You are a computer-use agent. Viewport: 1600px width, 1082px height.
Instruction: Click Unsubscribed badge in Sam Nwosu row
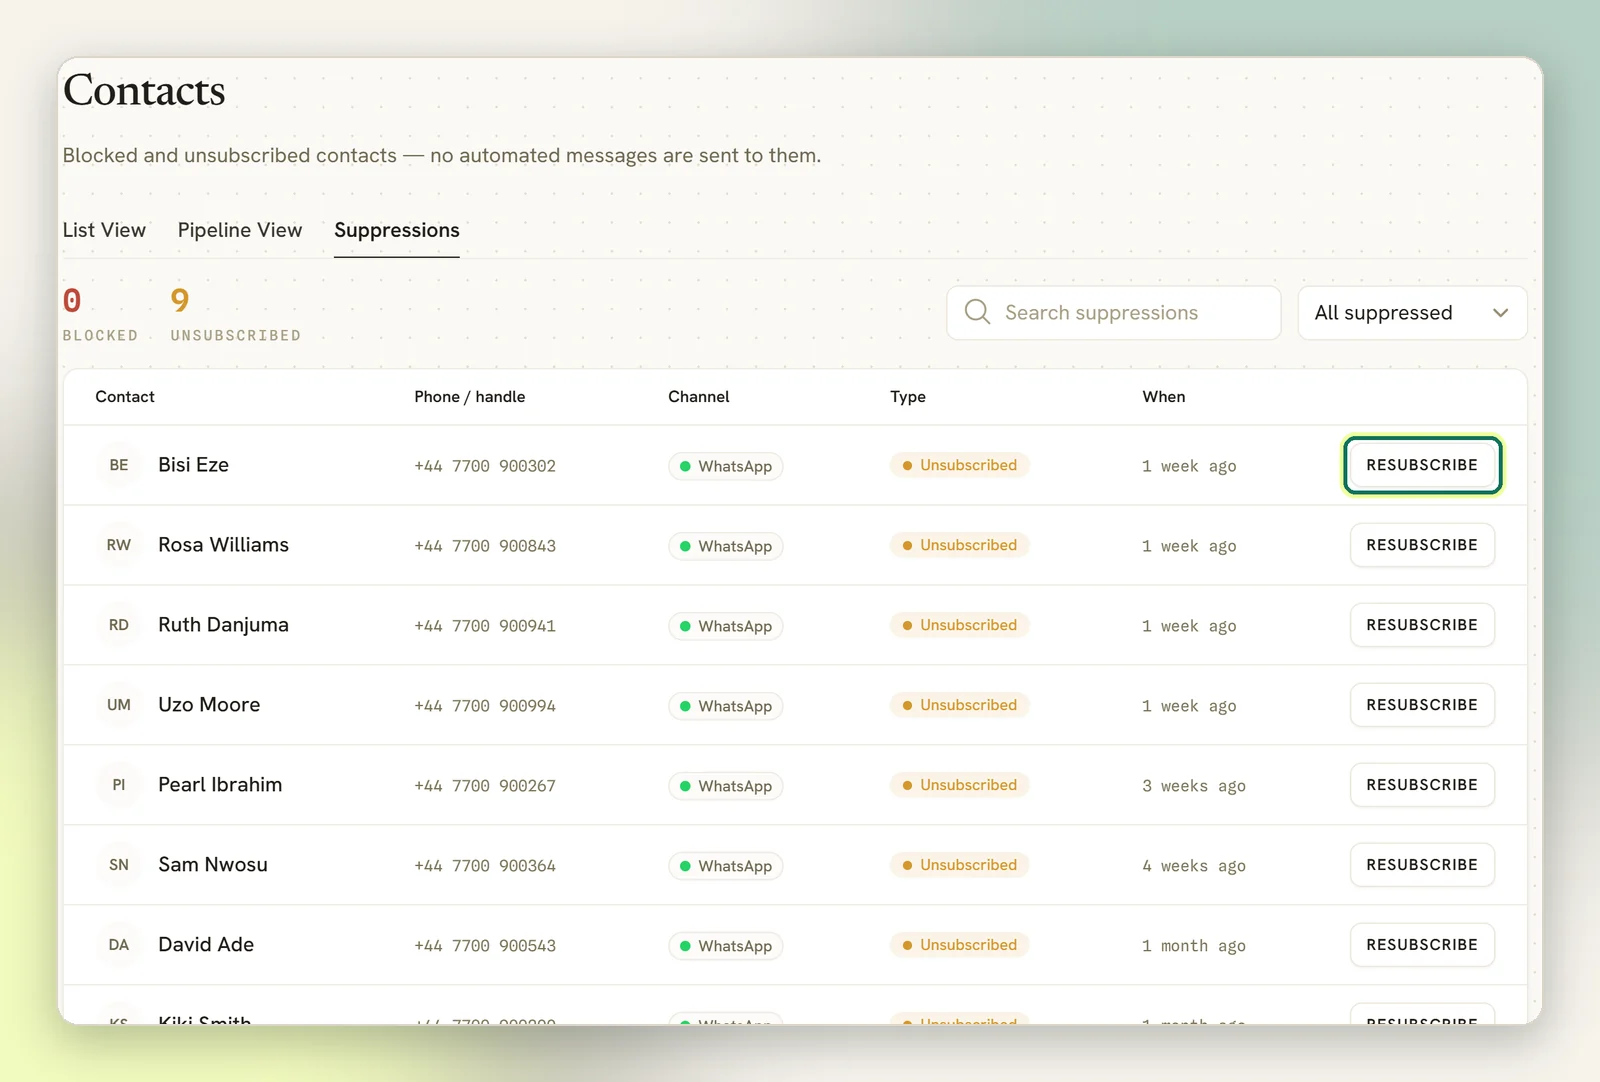(960, 865)
